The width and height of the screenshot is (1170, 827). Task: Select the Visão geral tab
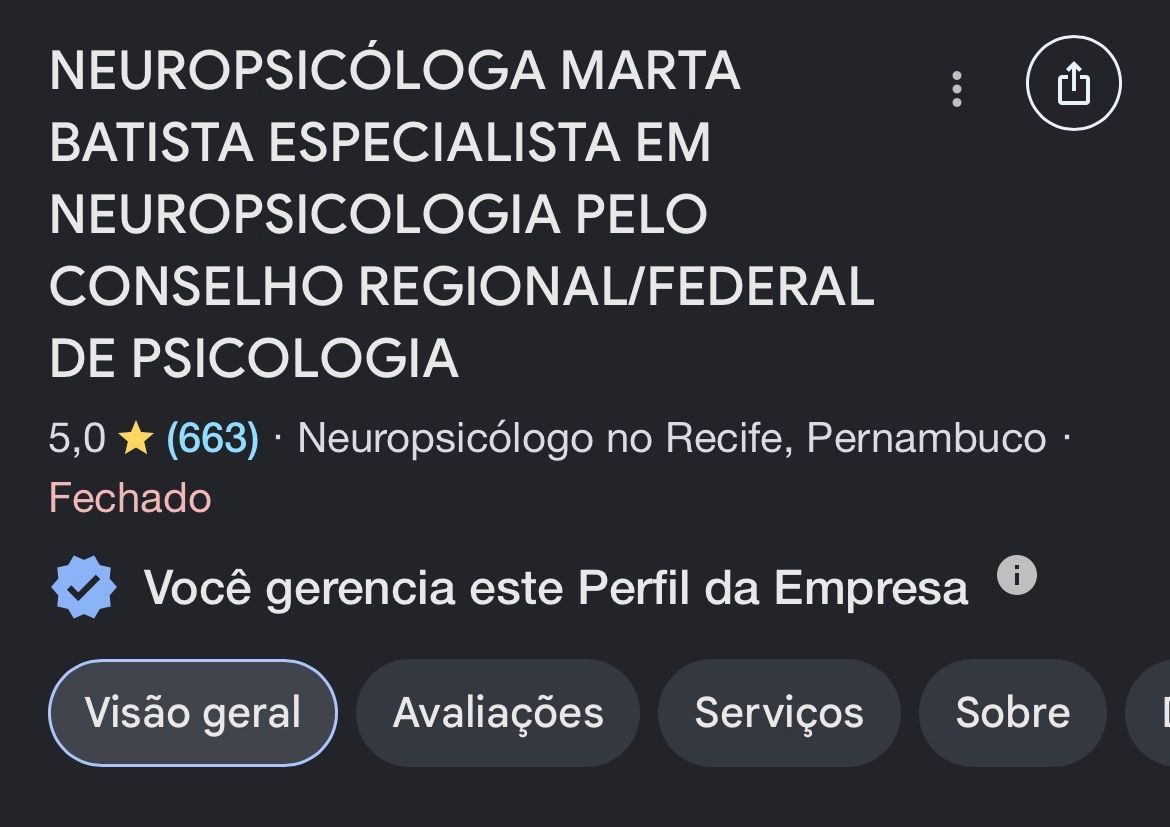193,713
